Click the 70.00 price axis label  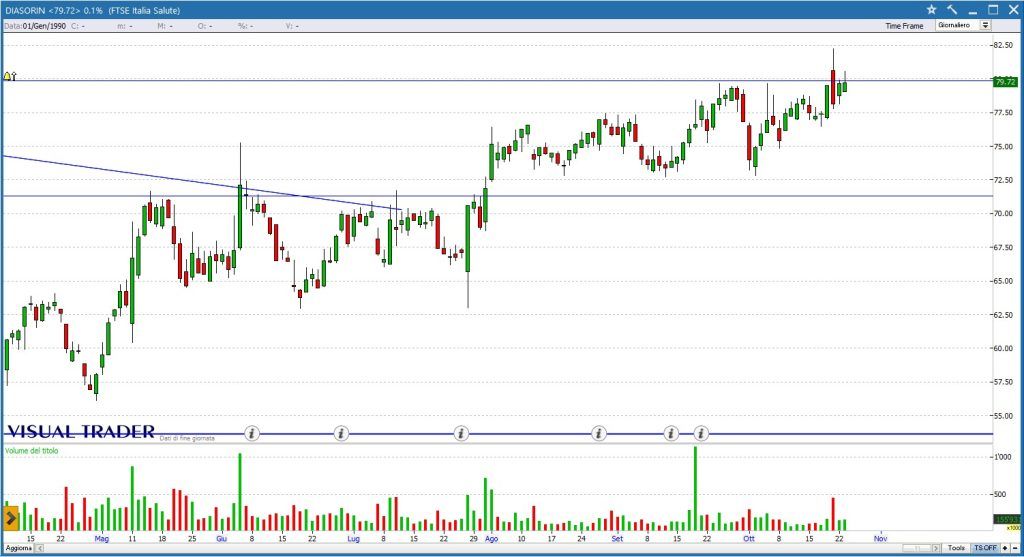(x=1002, y=214)
